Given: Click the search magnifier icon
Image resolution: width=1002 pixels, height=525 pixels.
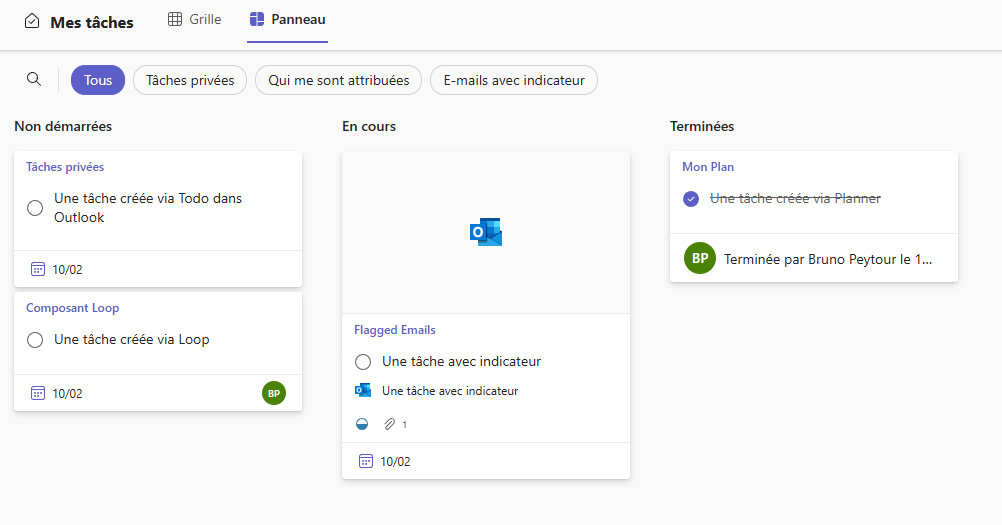Looking at the screenshot, I should pos(34,80).
